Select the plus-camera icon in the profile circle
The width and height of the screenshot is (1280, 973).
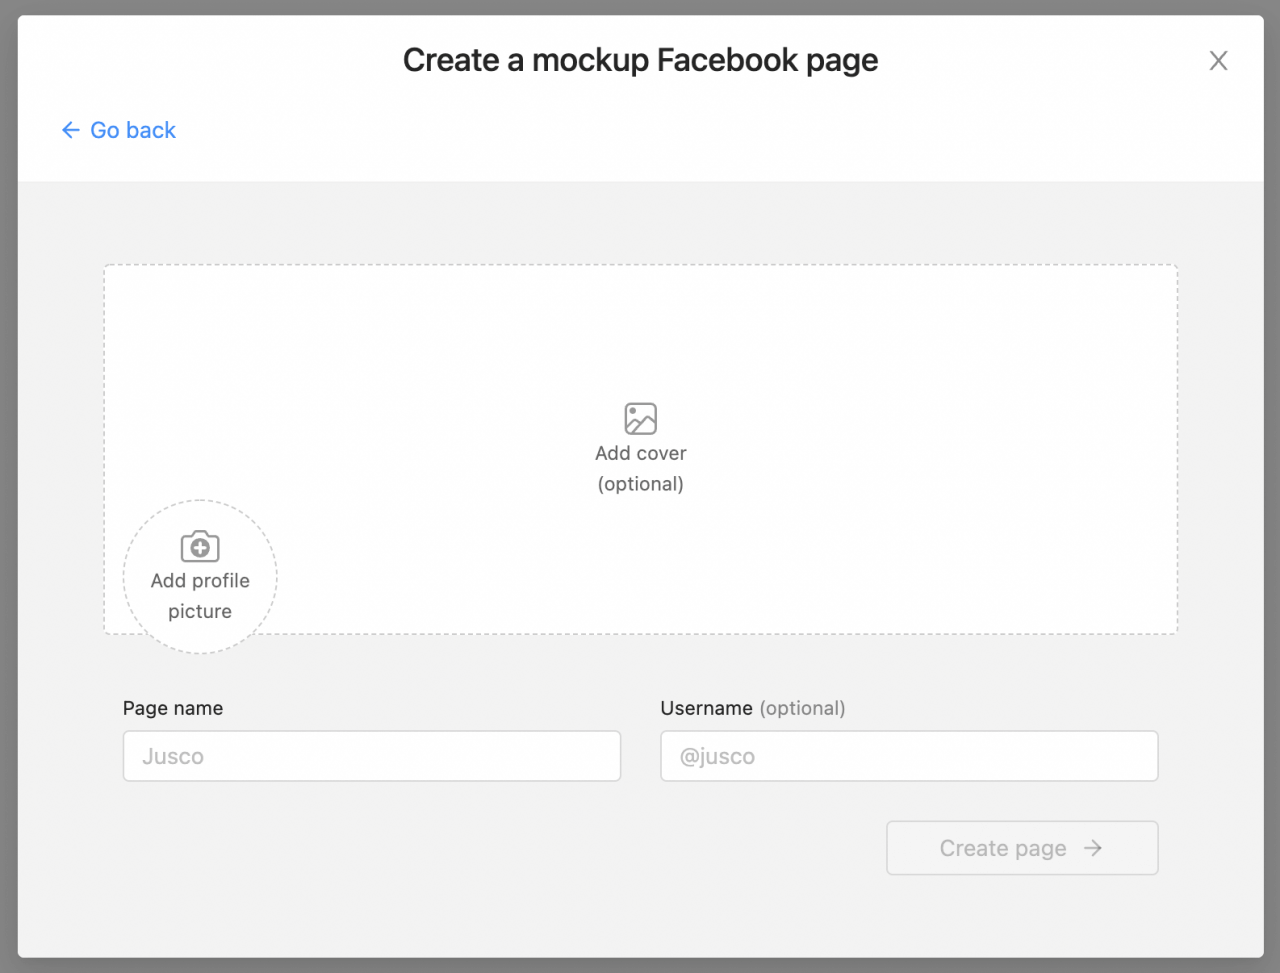[x=199, y=546]
